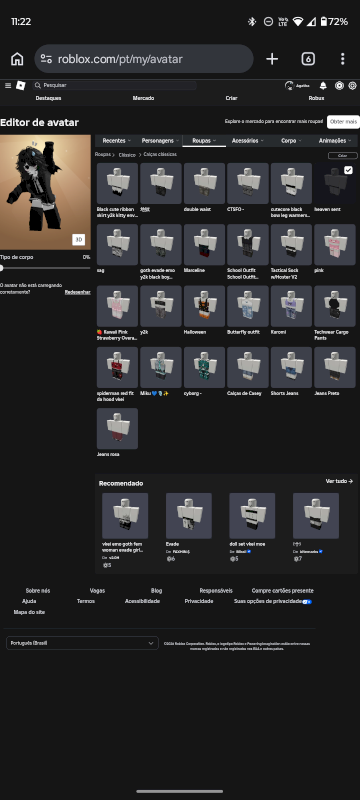
Task: Click verified badge next to doll set creator
Action: (249, 552)
